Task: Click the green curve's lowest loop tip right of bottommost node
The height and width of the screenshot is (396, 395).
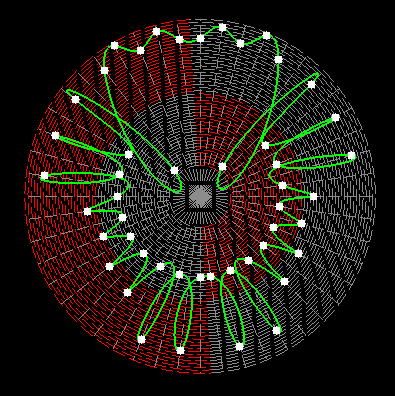Action: pyautogui.click(x=239, y=347)
